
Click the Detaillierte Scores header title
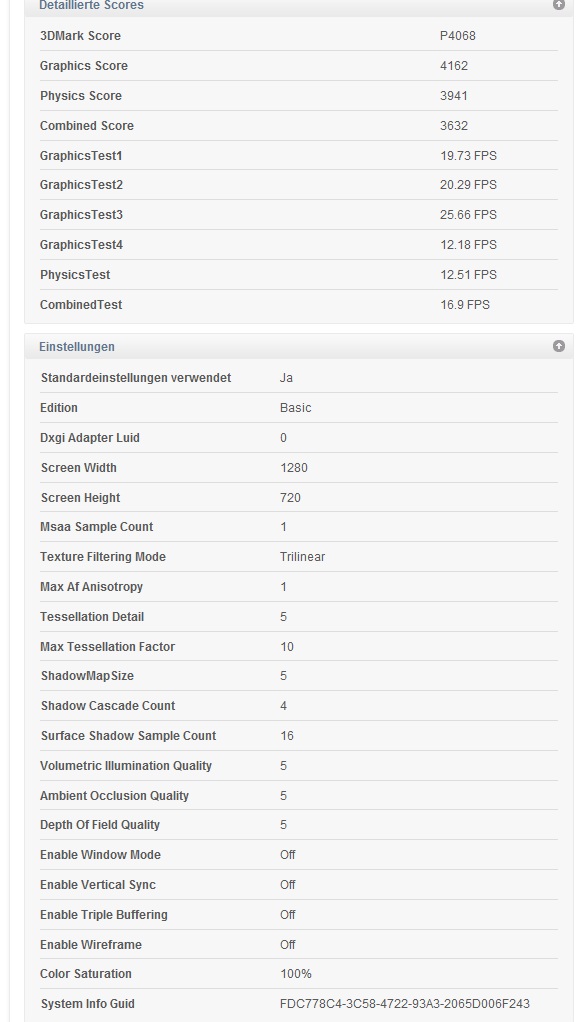(x=91, y=5)
